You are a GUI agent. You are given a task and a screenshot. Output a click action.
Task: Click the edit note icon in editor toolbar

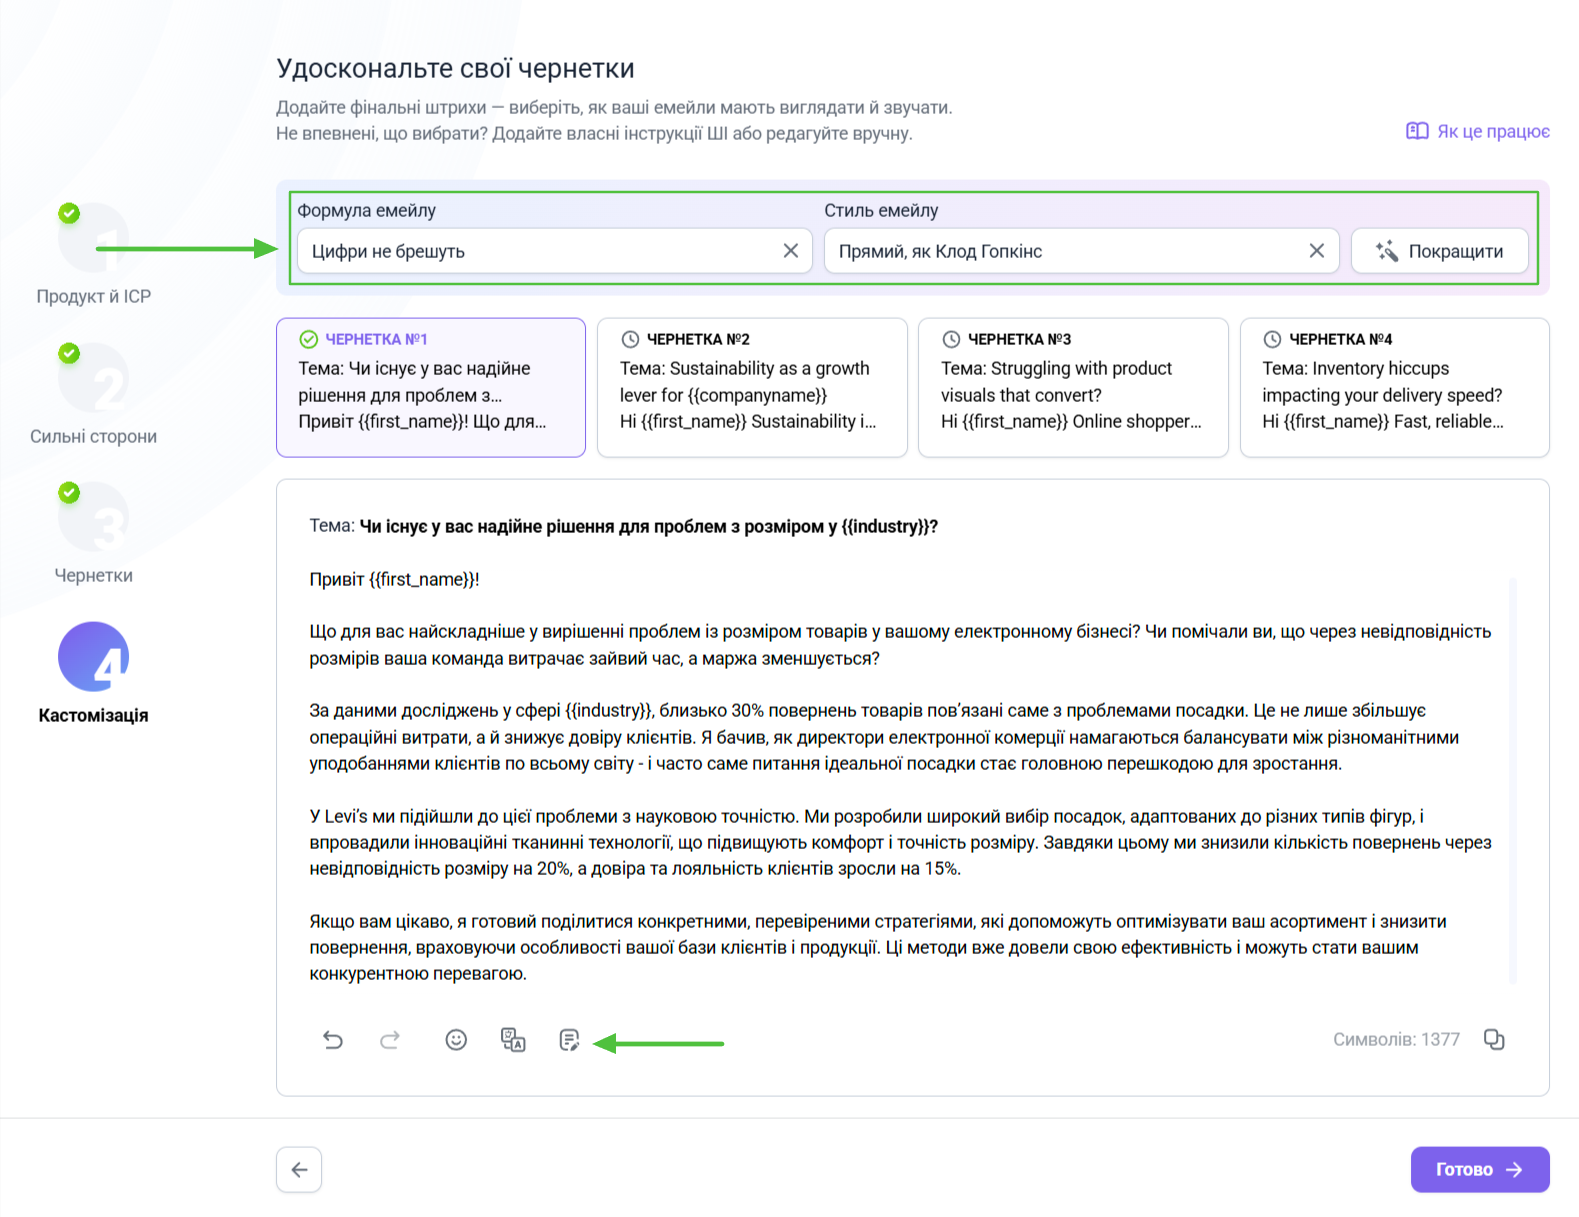tap(569, 1040)
